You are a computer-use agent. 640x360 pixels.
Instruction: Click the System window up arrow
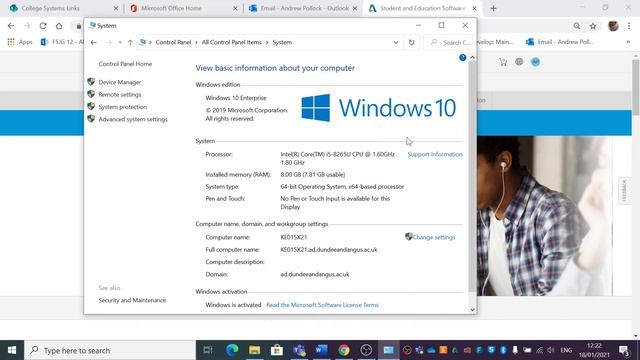click(130, 42)
